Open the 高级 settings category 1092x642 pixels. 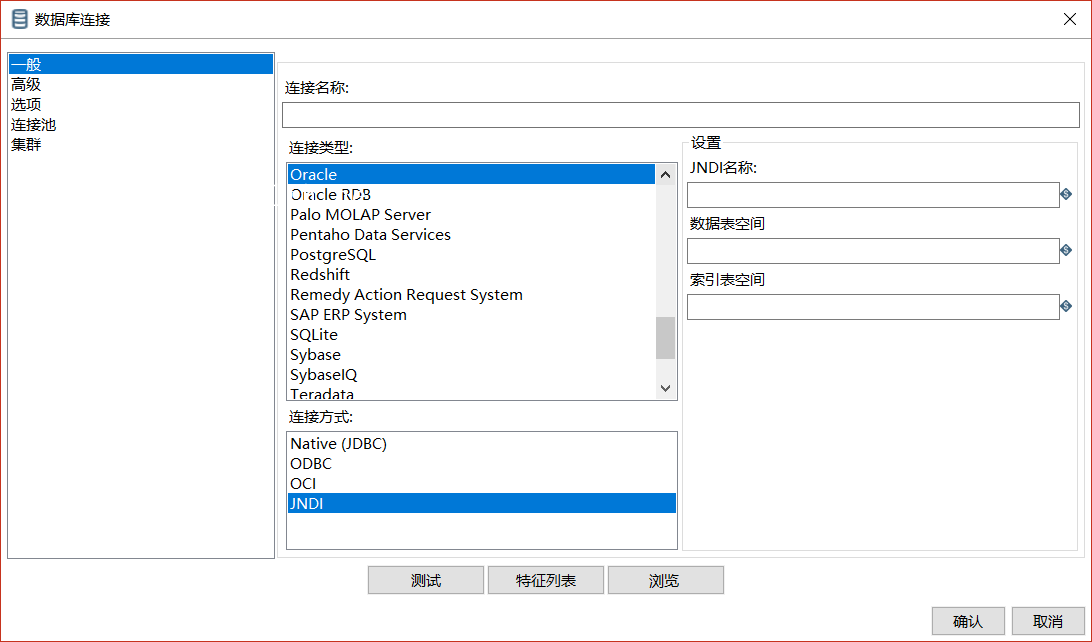coord(141,84)
